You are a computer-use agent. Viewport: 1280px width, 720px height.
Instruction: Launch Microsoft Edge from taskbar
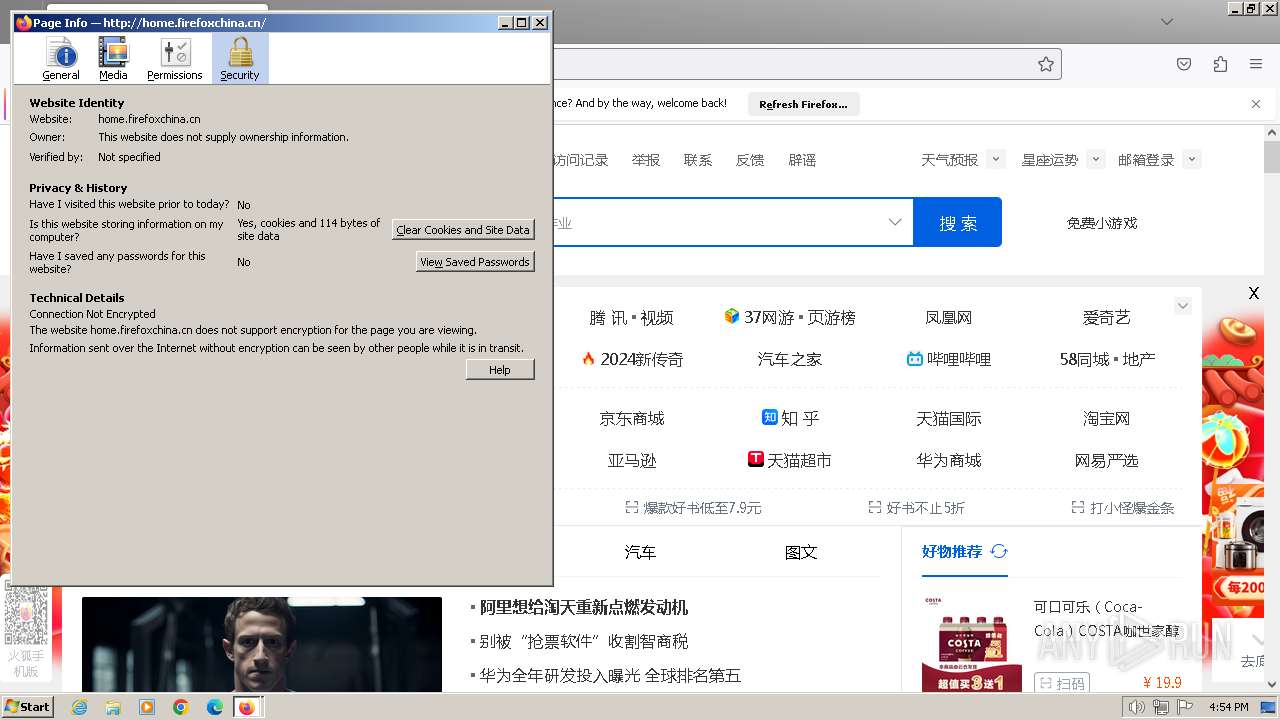[x=215, y=707]
